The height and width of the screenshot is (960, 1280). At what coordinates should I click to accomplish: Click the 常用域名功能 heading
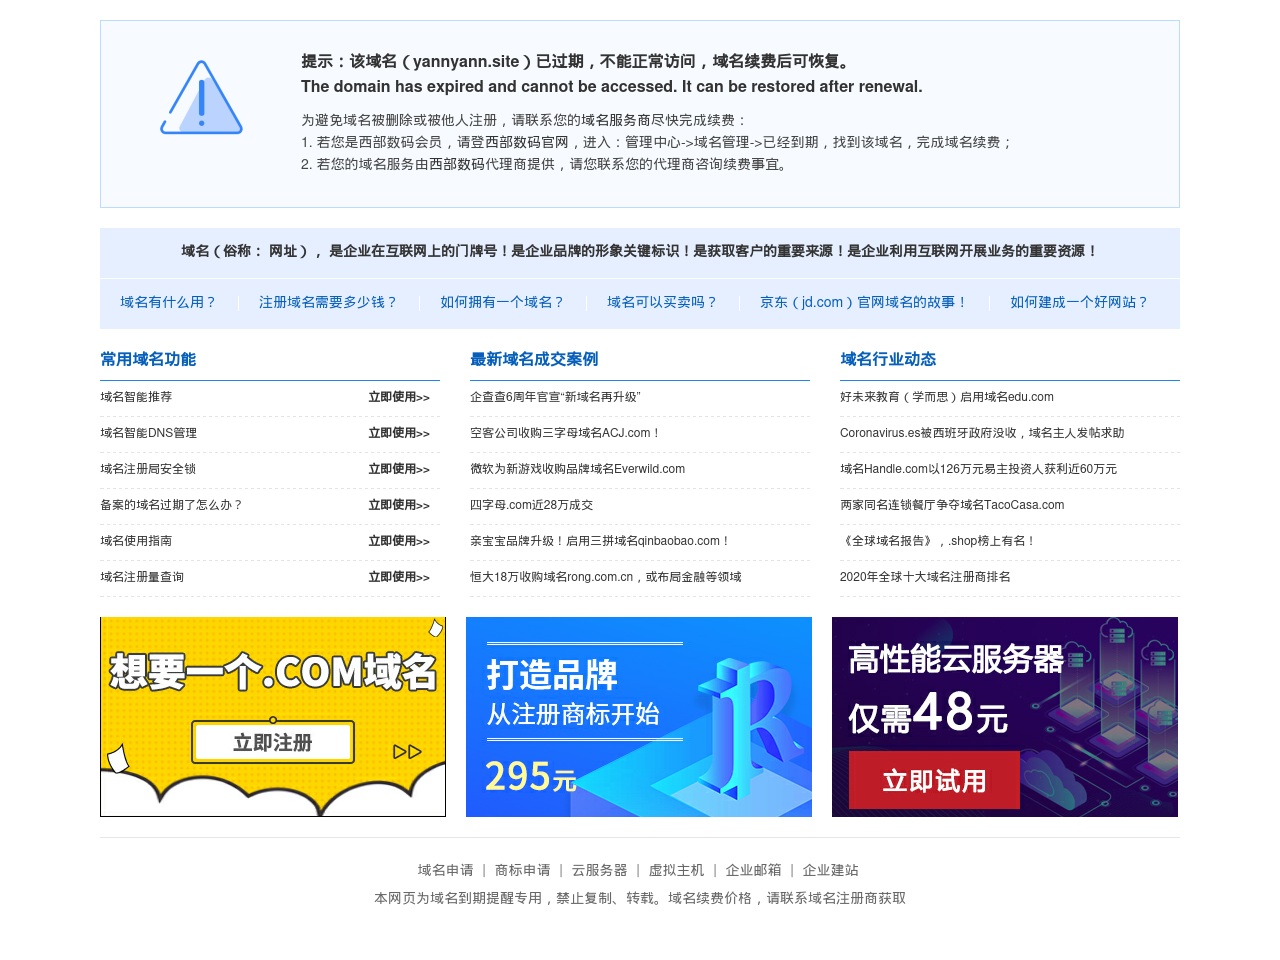coord(148,359)
